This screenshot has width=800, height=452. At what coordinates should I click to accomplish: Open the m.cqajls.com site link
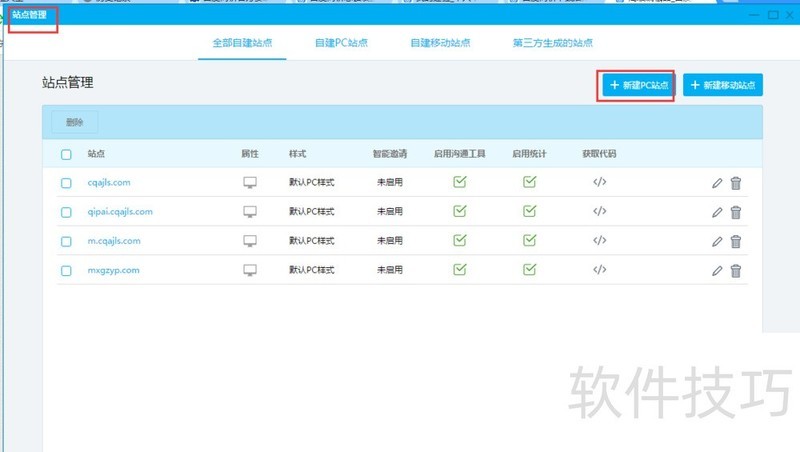(x=114, y=241)
